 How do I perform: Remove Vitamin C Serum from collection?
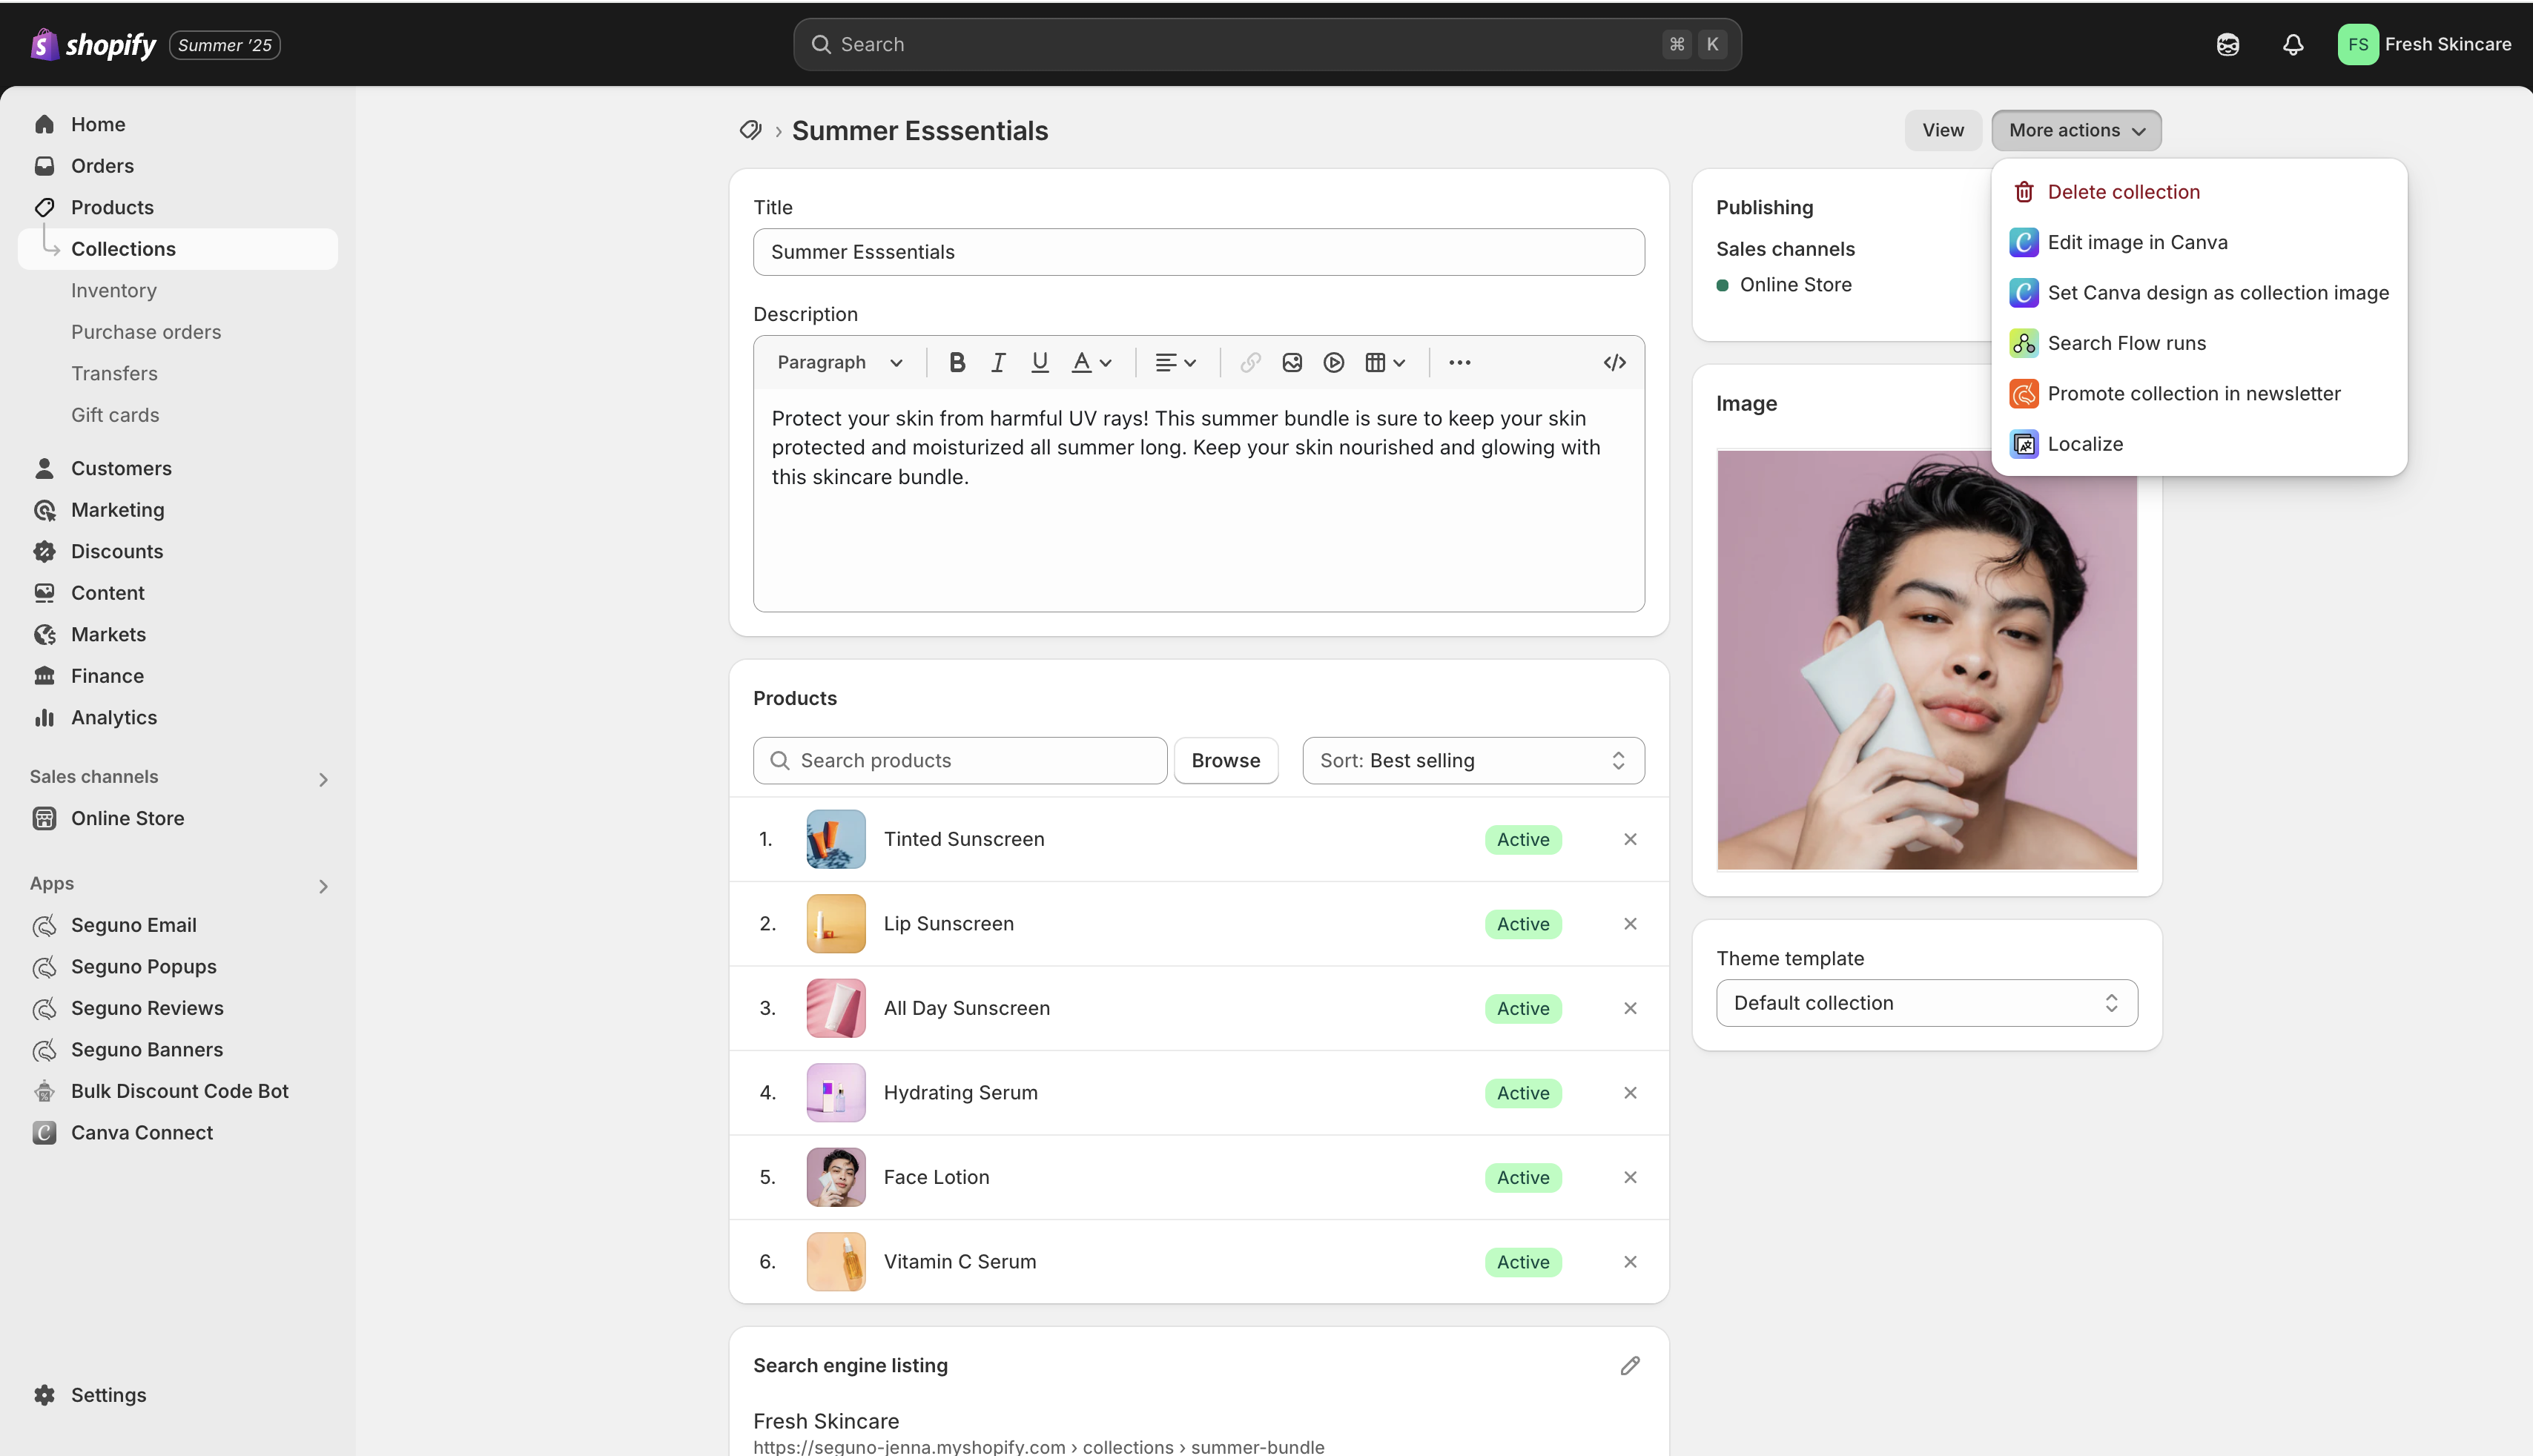pos(1630,1262)
